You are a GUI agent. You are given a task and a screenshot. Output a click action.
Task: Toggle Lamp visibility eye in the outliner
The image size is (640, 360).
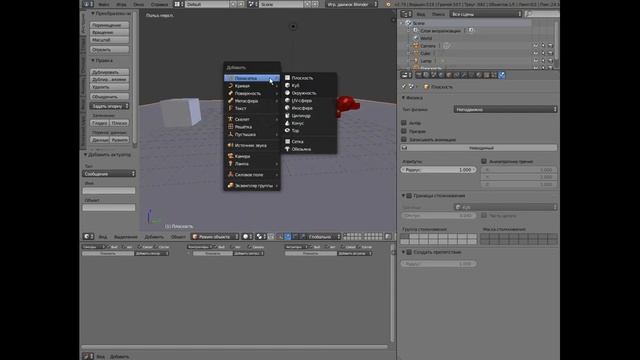click(x=535, y=61)
